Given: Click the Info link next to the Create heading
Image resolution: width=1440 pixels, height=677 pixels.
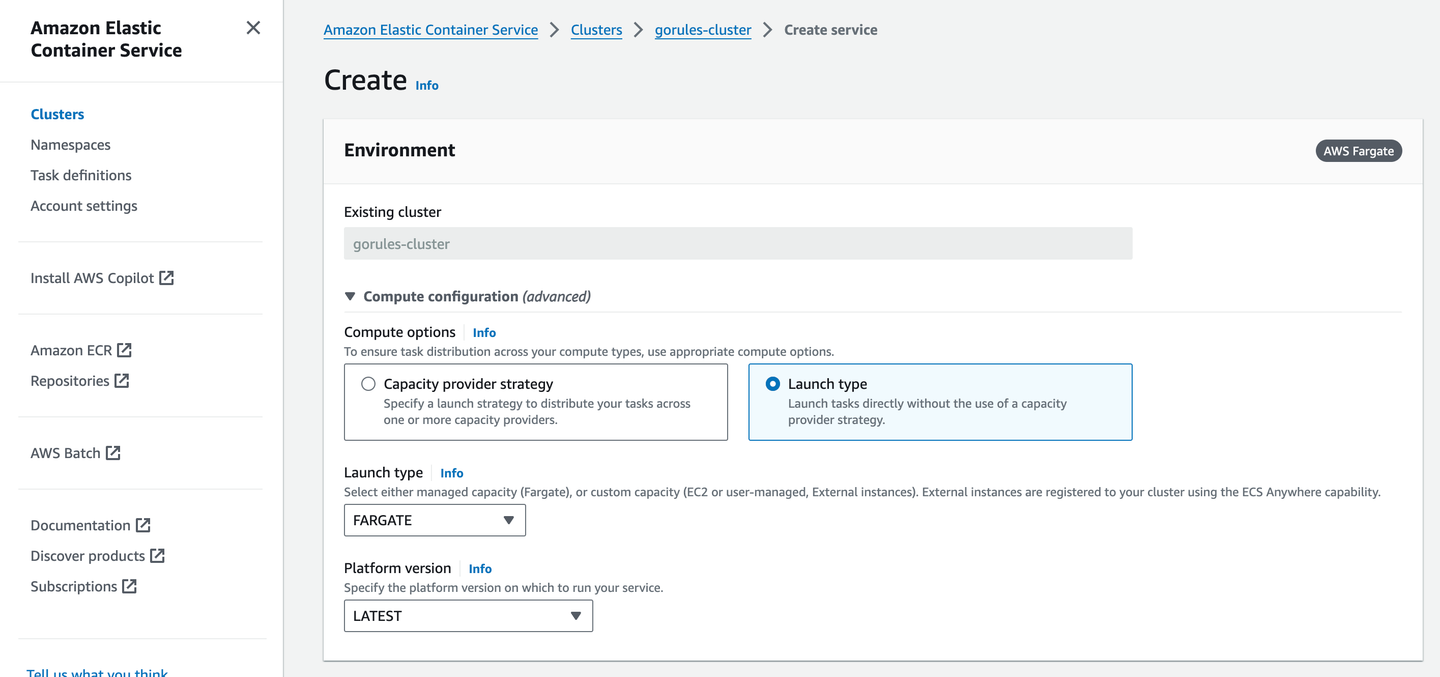Looking at the screenshot, I should click(427, 85).
